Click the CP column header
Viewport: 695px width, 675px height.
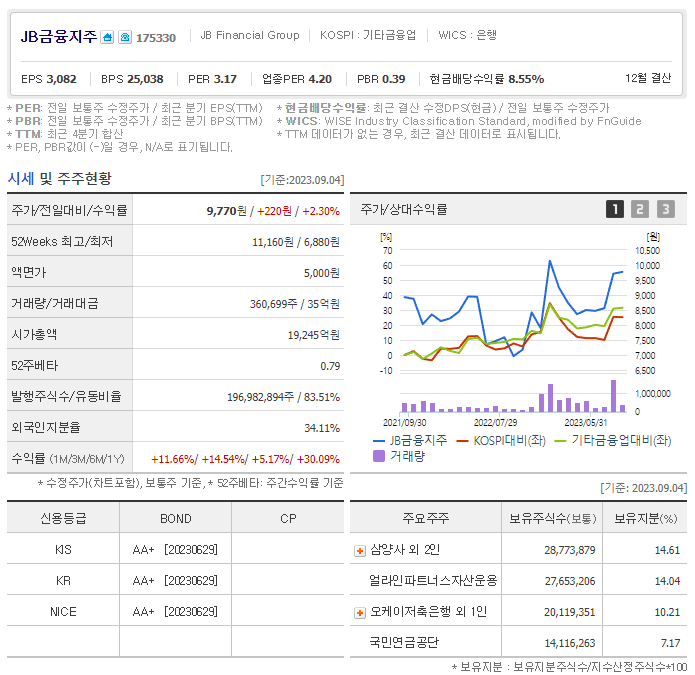point(288,518)
